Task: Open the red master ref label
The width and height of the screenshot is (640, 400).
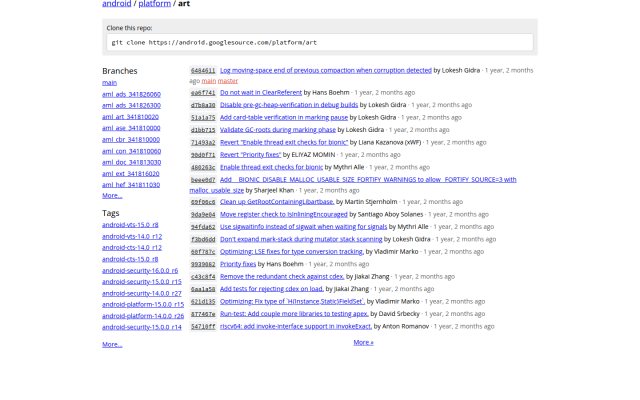Action: point(228,81)
